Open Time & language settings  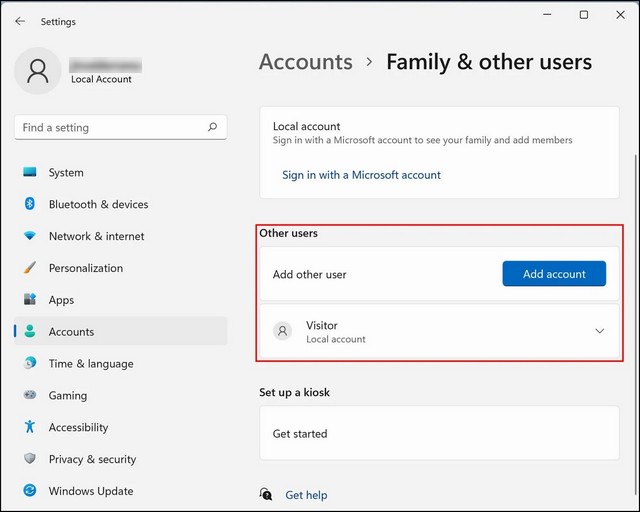[x=120, y=363]
